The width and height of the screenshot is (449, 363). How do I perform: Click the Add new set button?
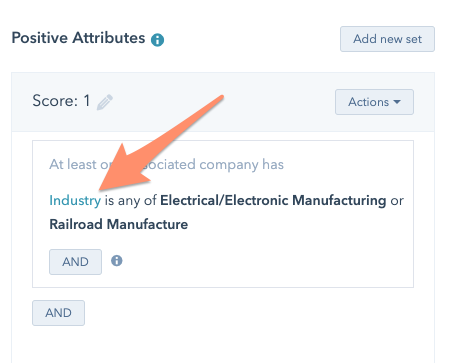(387, 39)
